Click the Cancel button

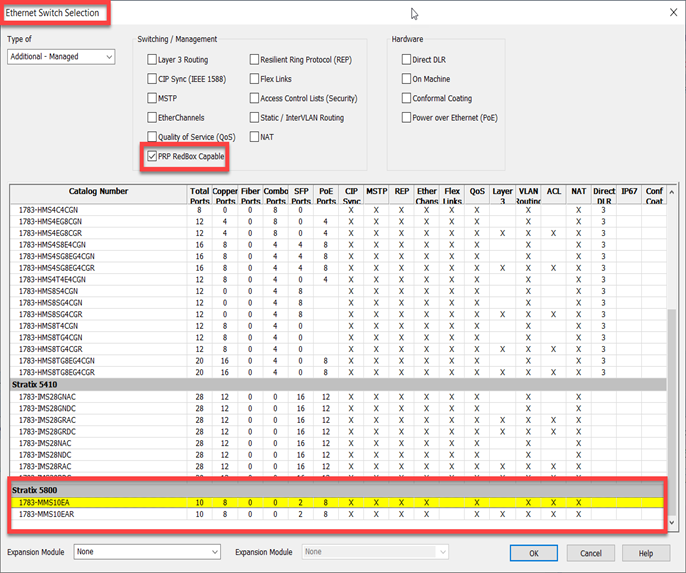point(591,553)
